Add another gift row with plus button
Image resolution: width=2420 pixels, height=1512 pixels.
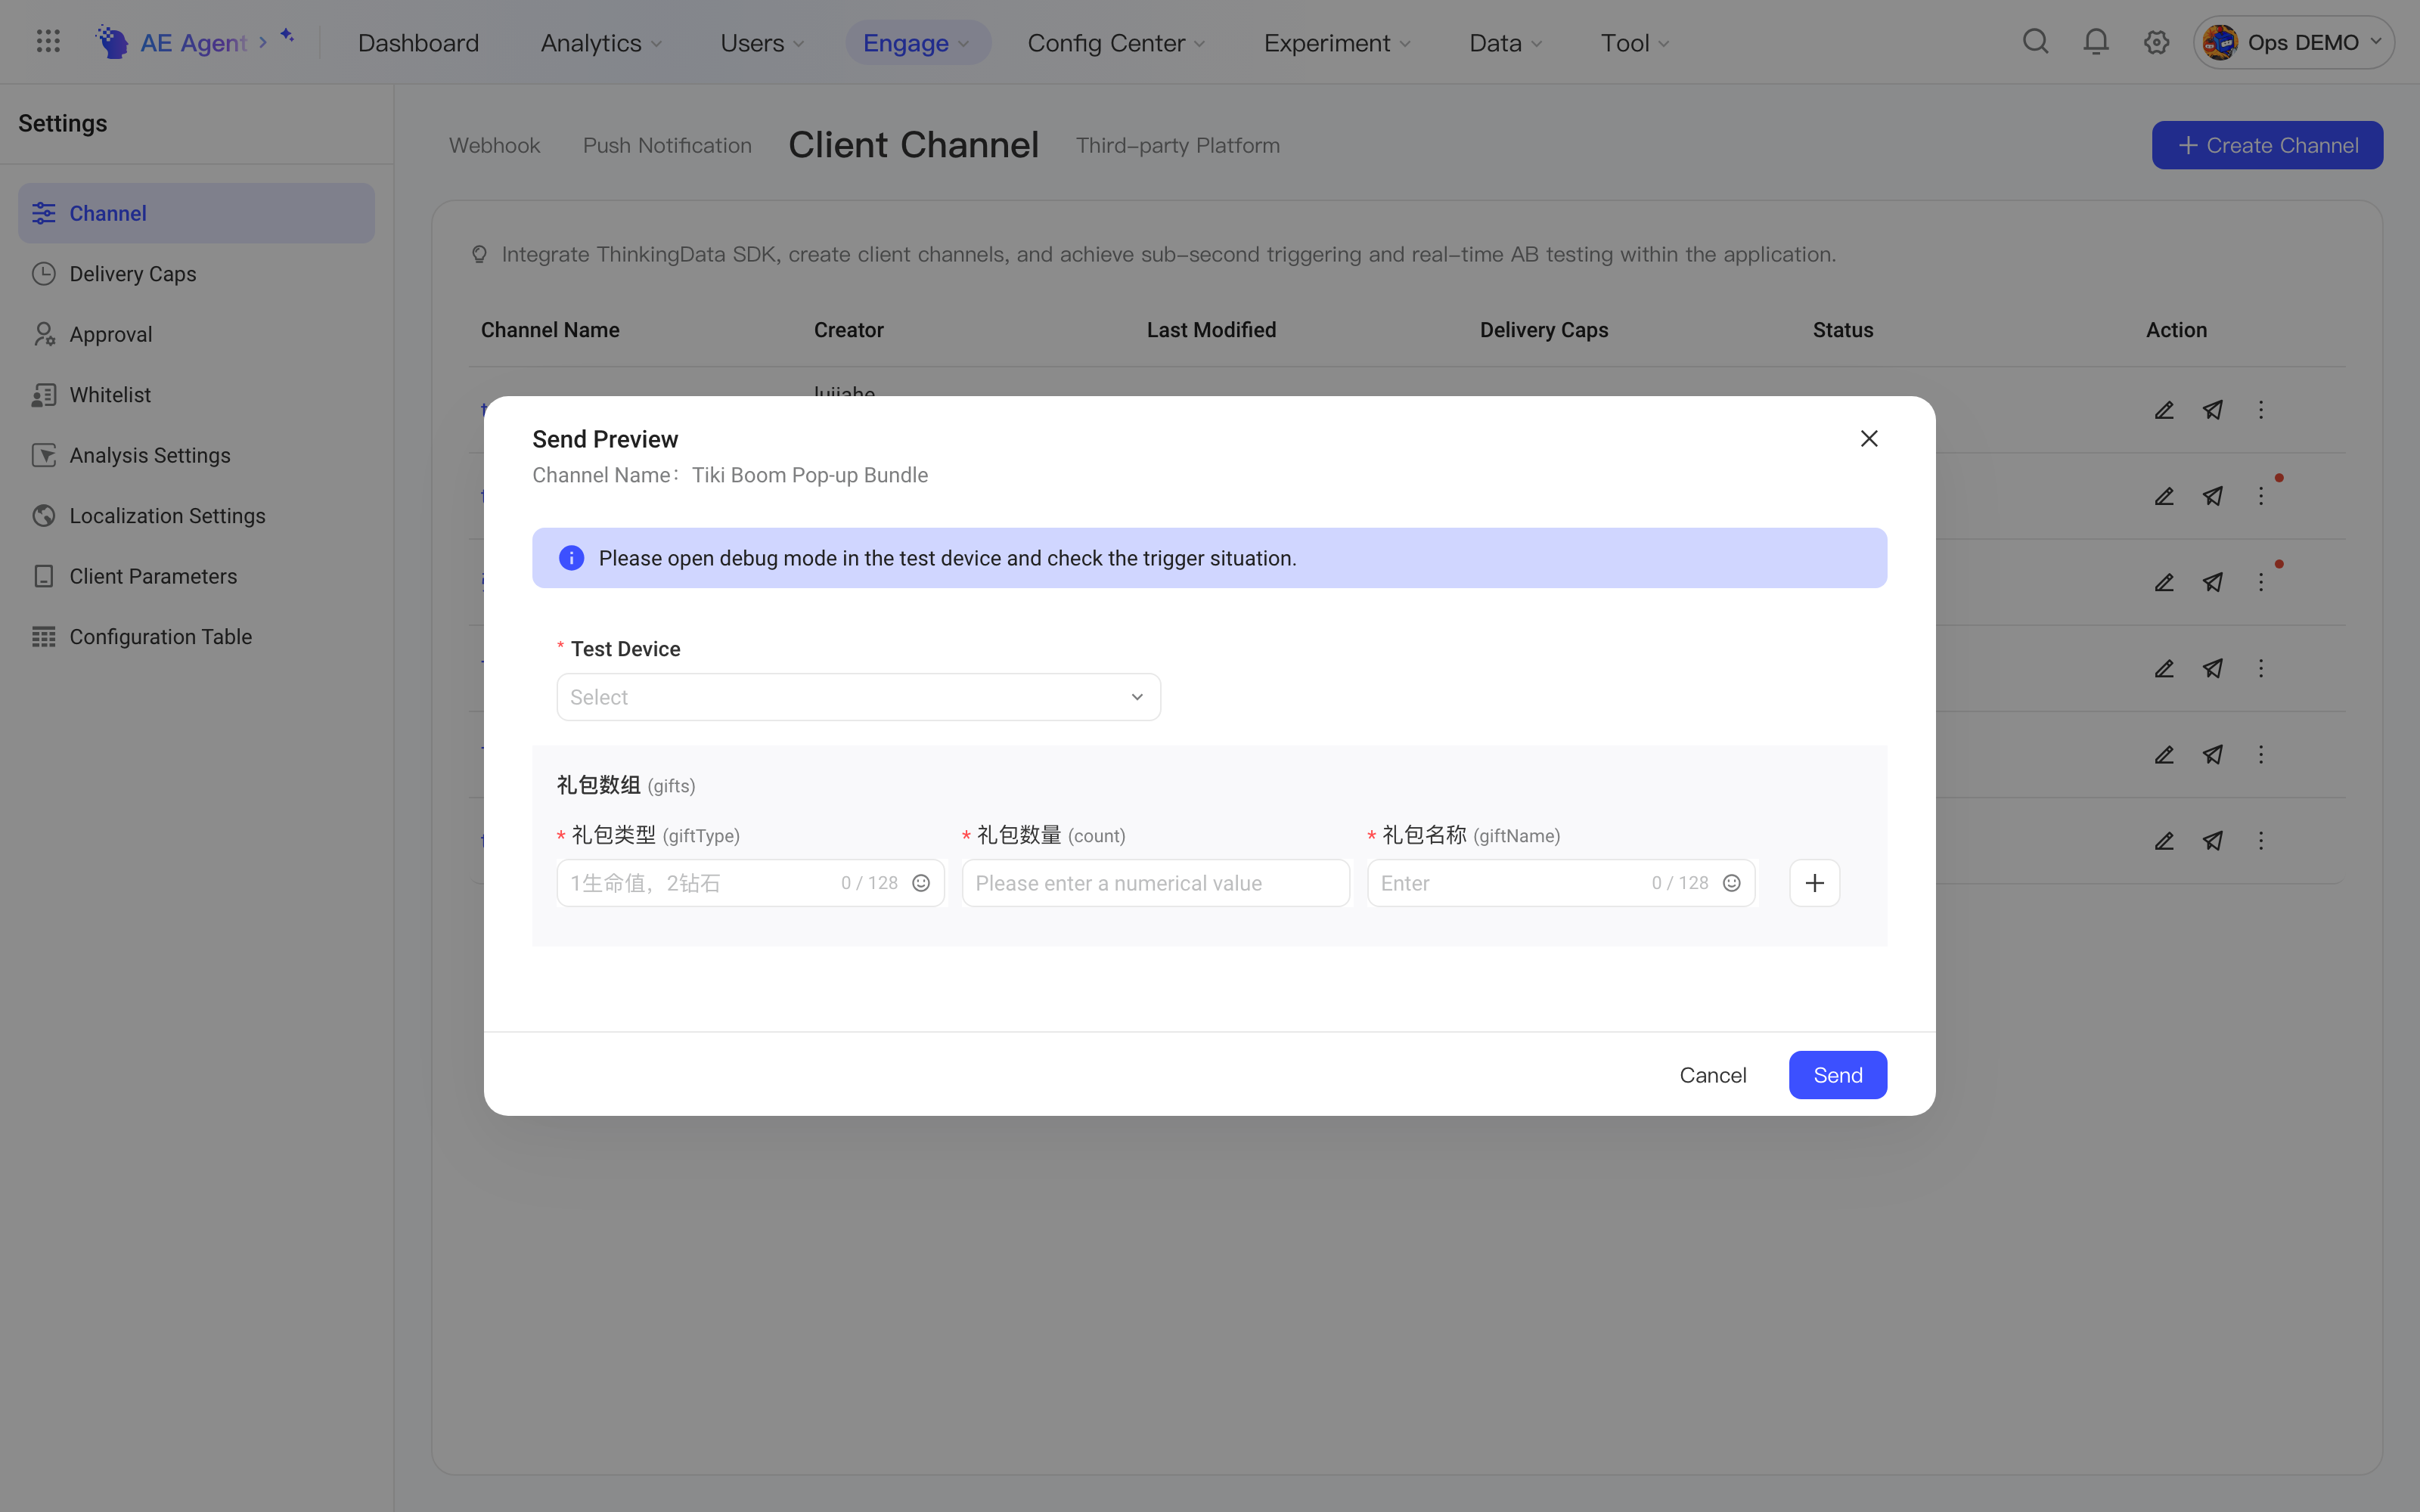tap(1814, 883)
